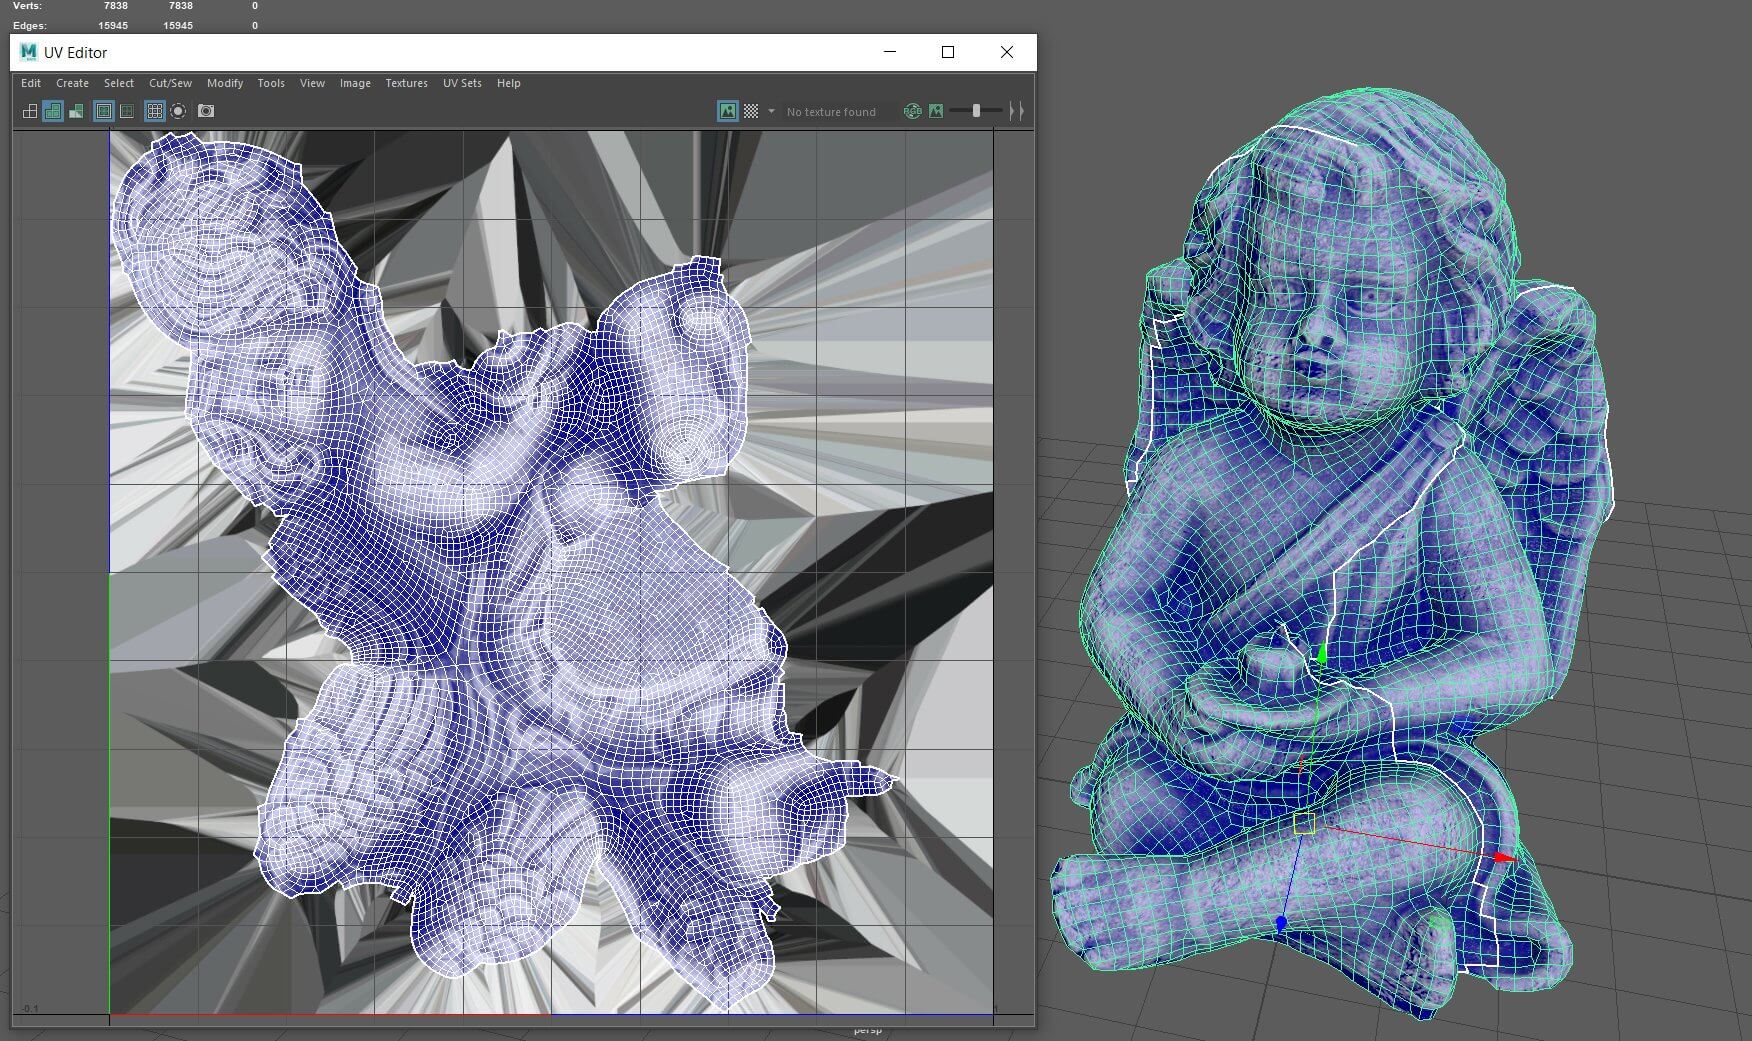
Task: Open the UV Sets menu
Action: coord(462,83)
